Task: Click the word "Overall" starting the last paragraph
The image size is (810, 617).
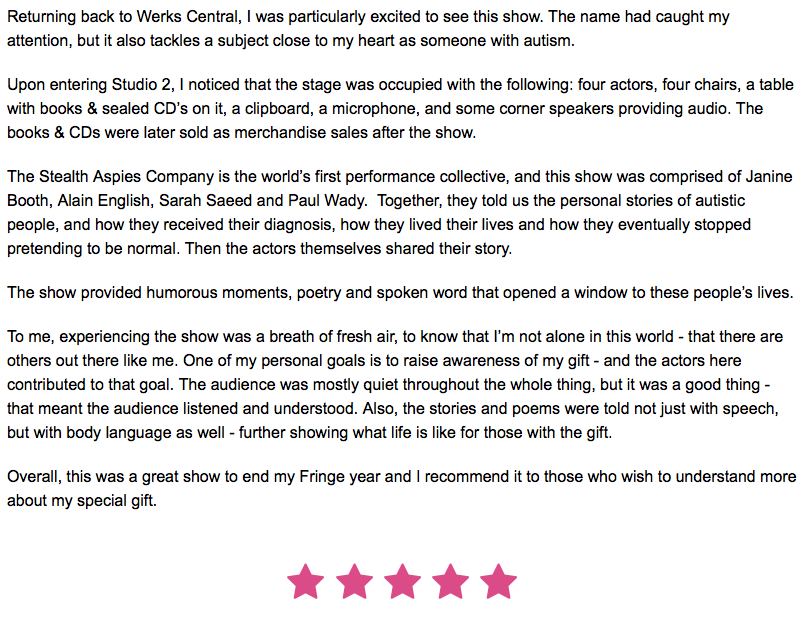Action: [34, 476]
